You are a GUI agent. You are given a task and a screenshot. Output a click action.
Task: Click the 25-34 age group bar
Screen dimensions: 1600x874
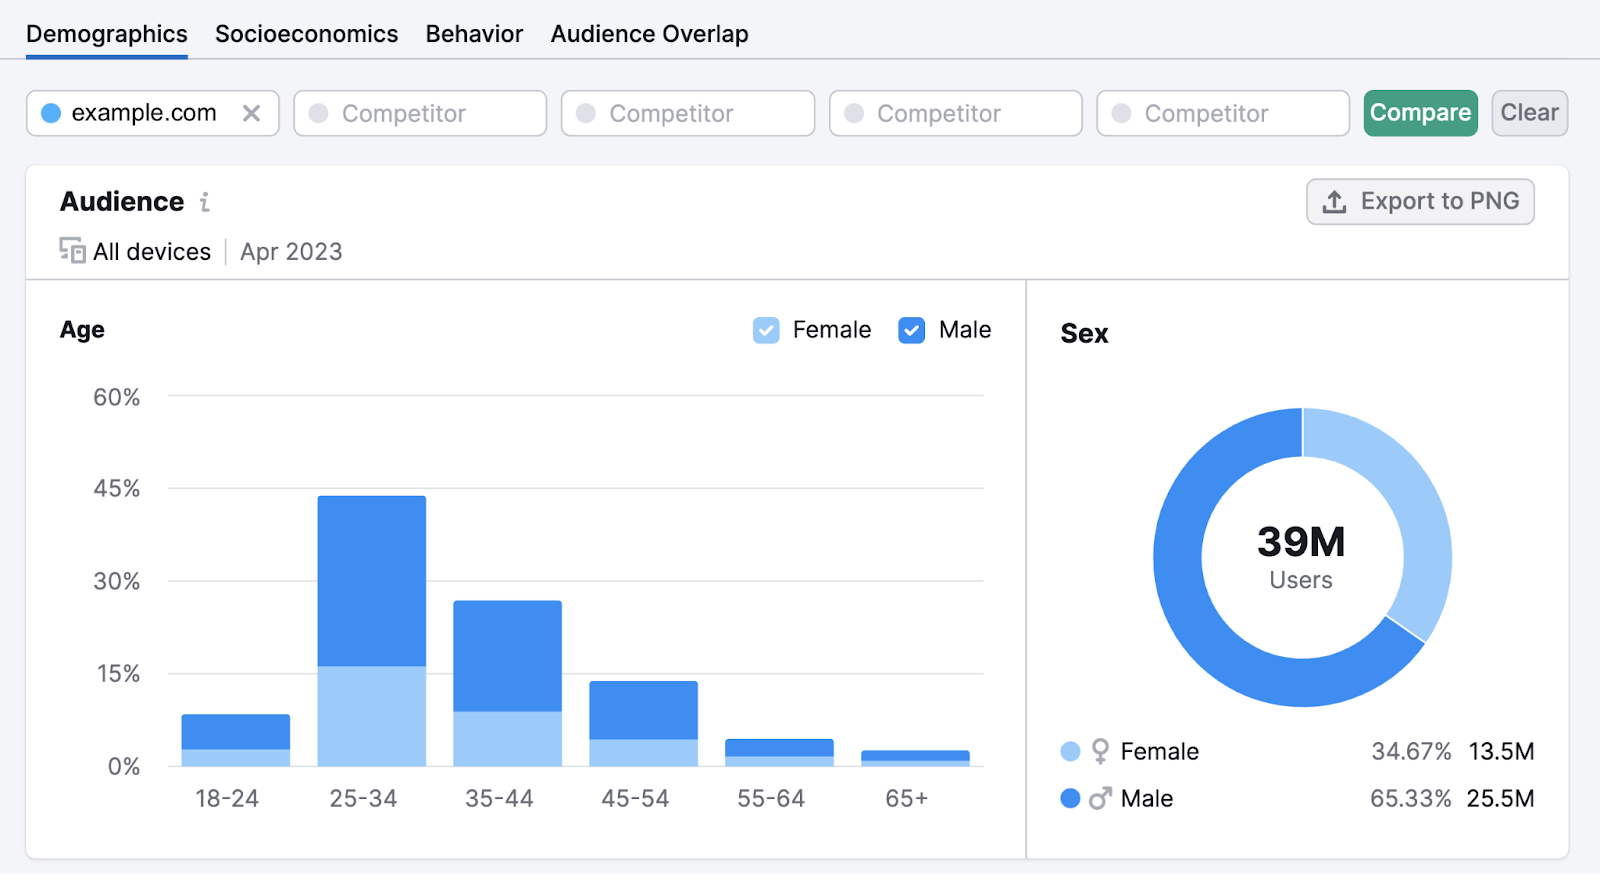coord(371,630)
